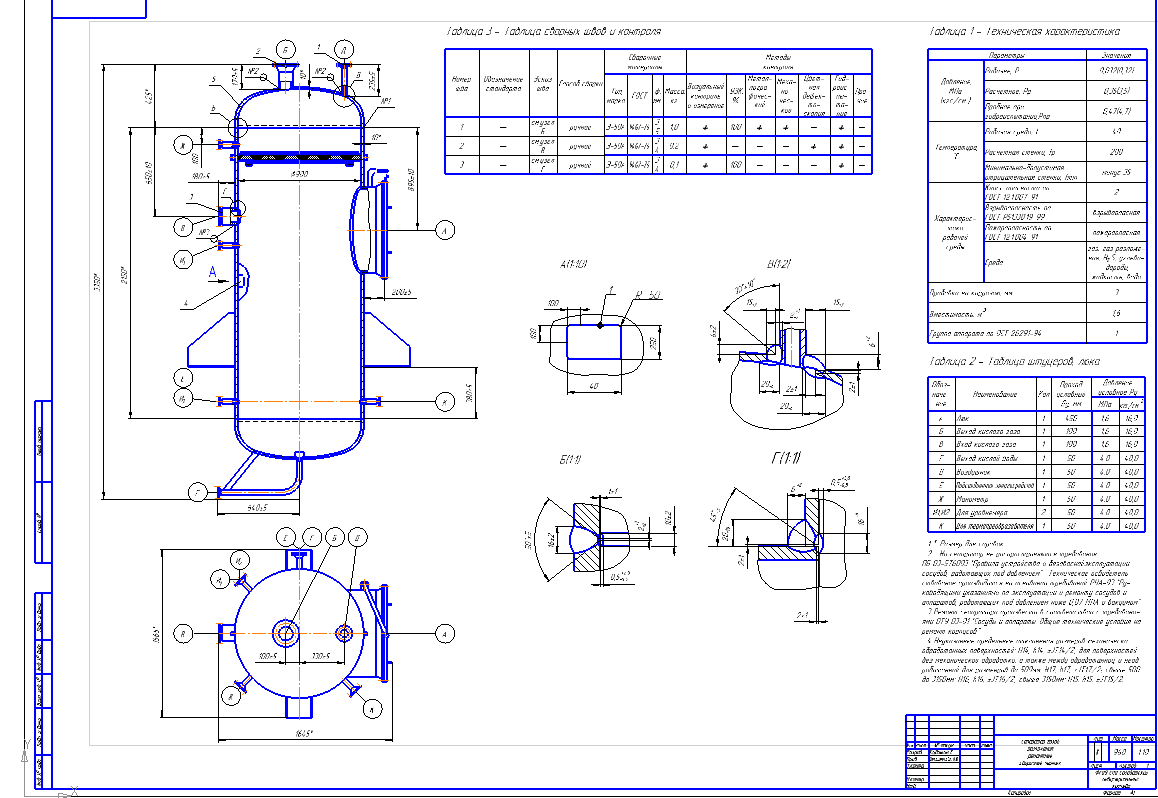
Task: Click the detail view title А(1:10)
Action: coord(581,266)
